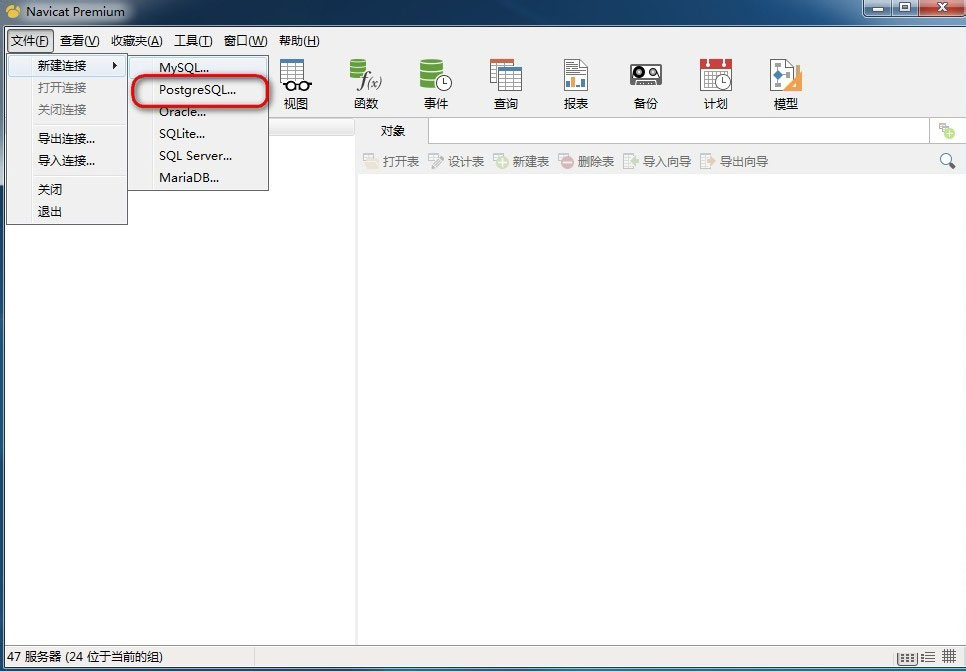Choose 导入连接... in the File menu
966x671 pixels.
pyautogui.click(x=67, y=161)
